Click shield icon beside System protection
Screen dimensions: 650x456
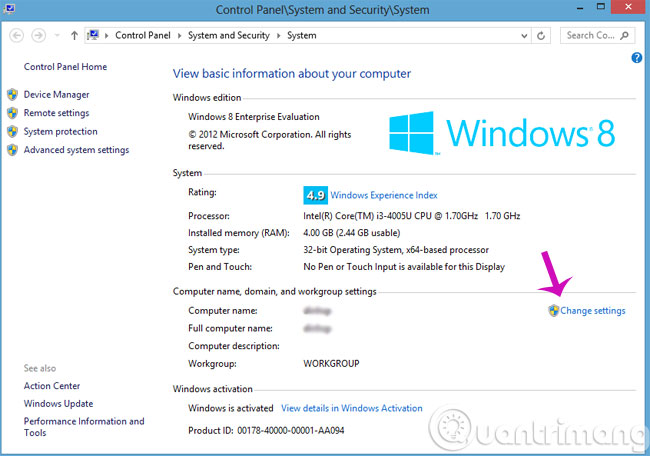click(12, 131)
